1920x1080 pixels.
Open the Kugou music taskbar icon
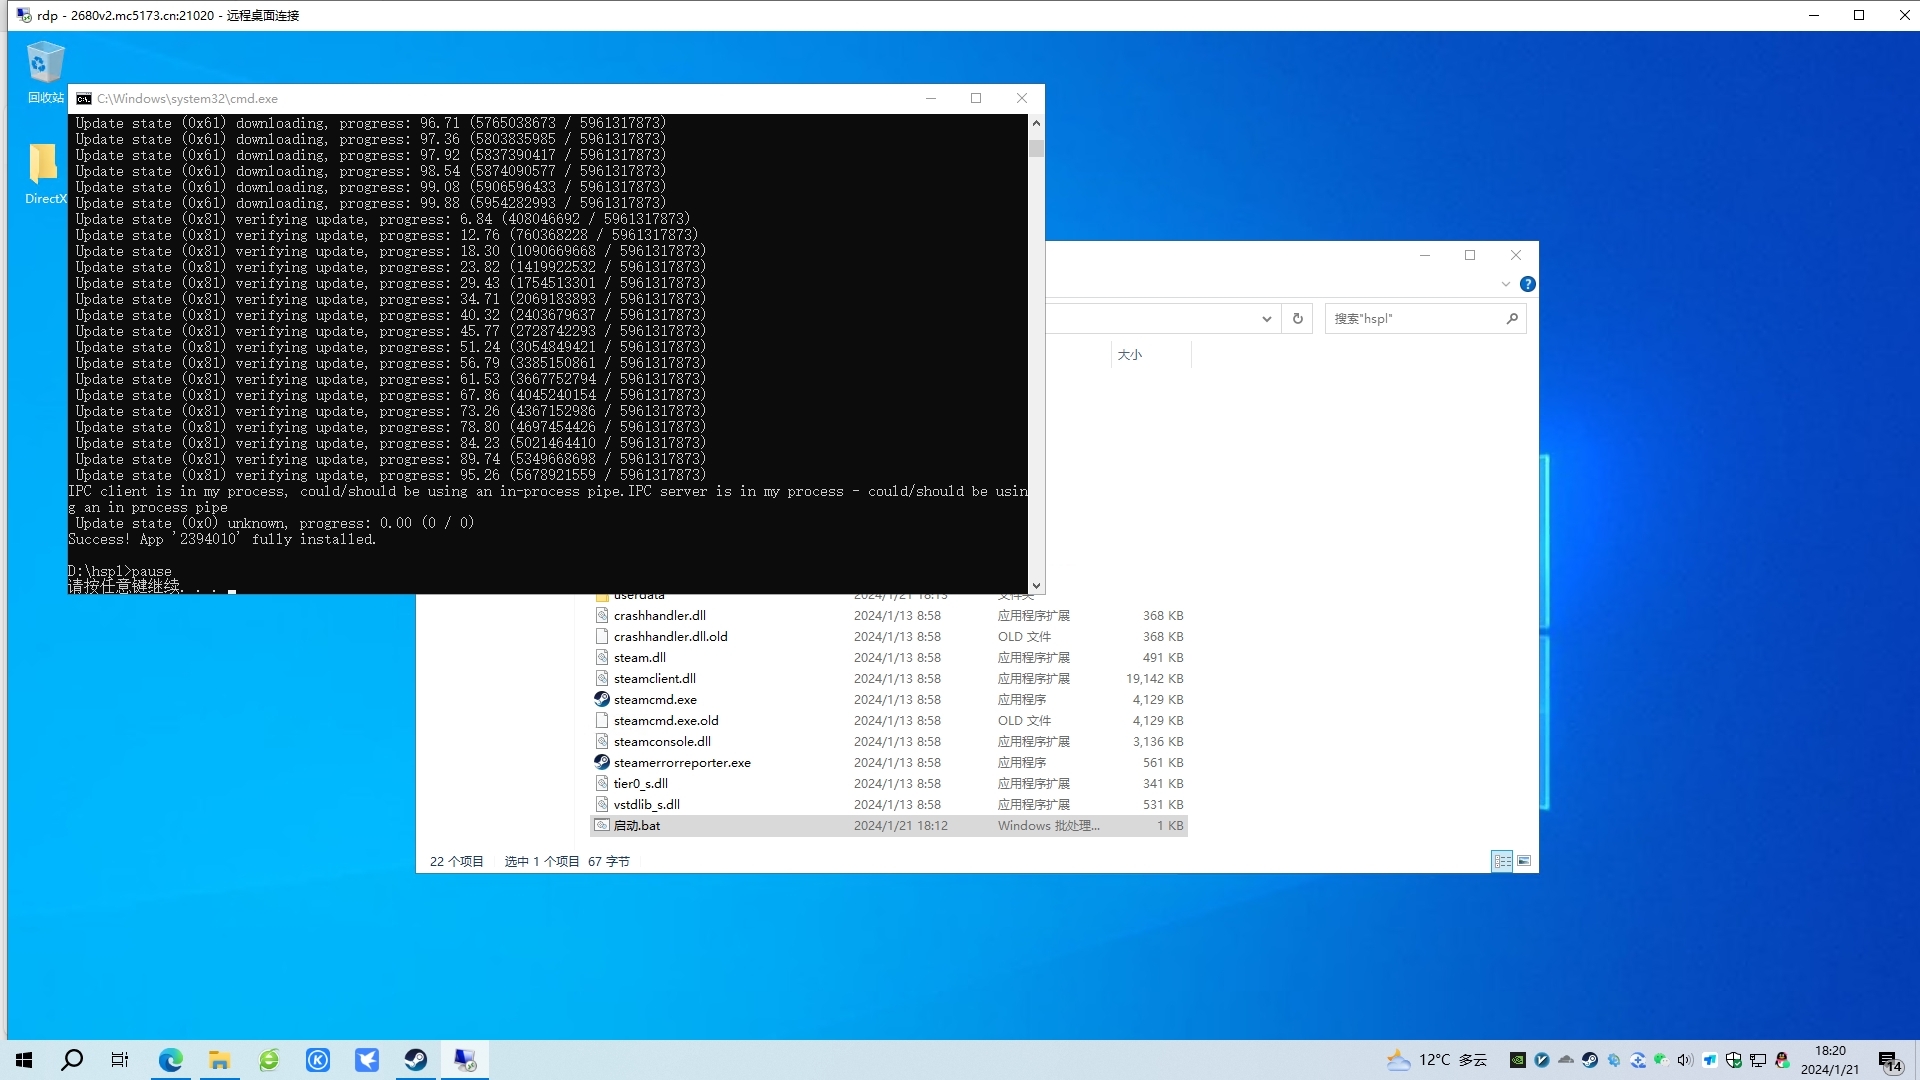(318, 1060)
